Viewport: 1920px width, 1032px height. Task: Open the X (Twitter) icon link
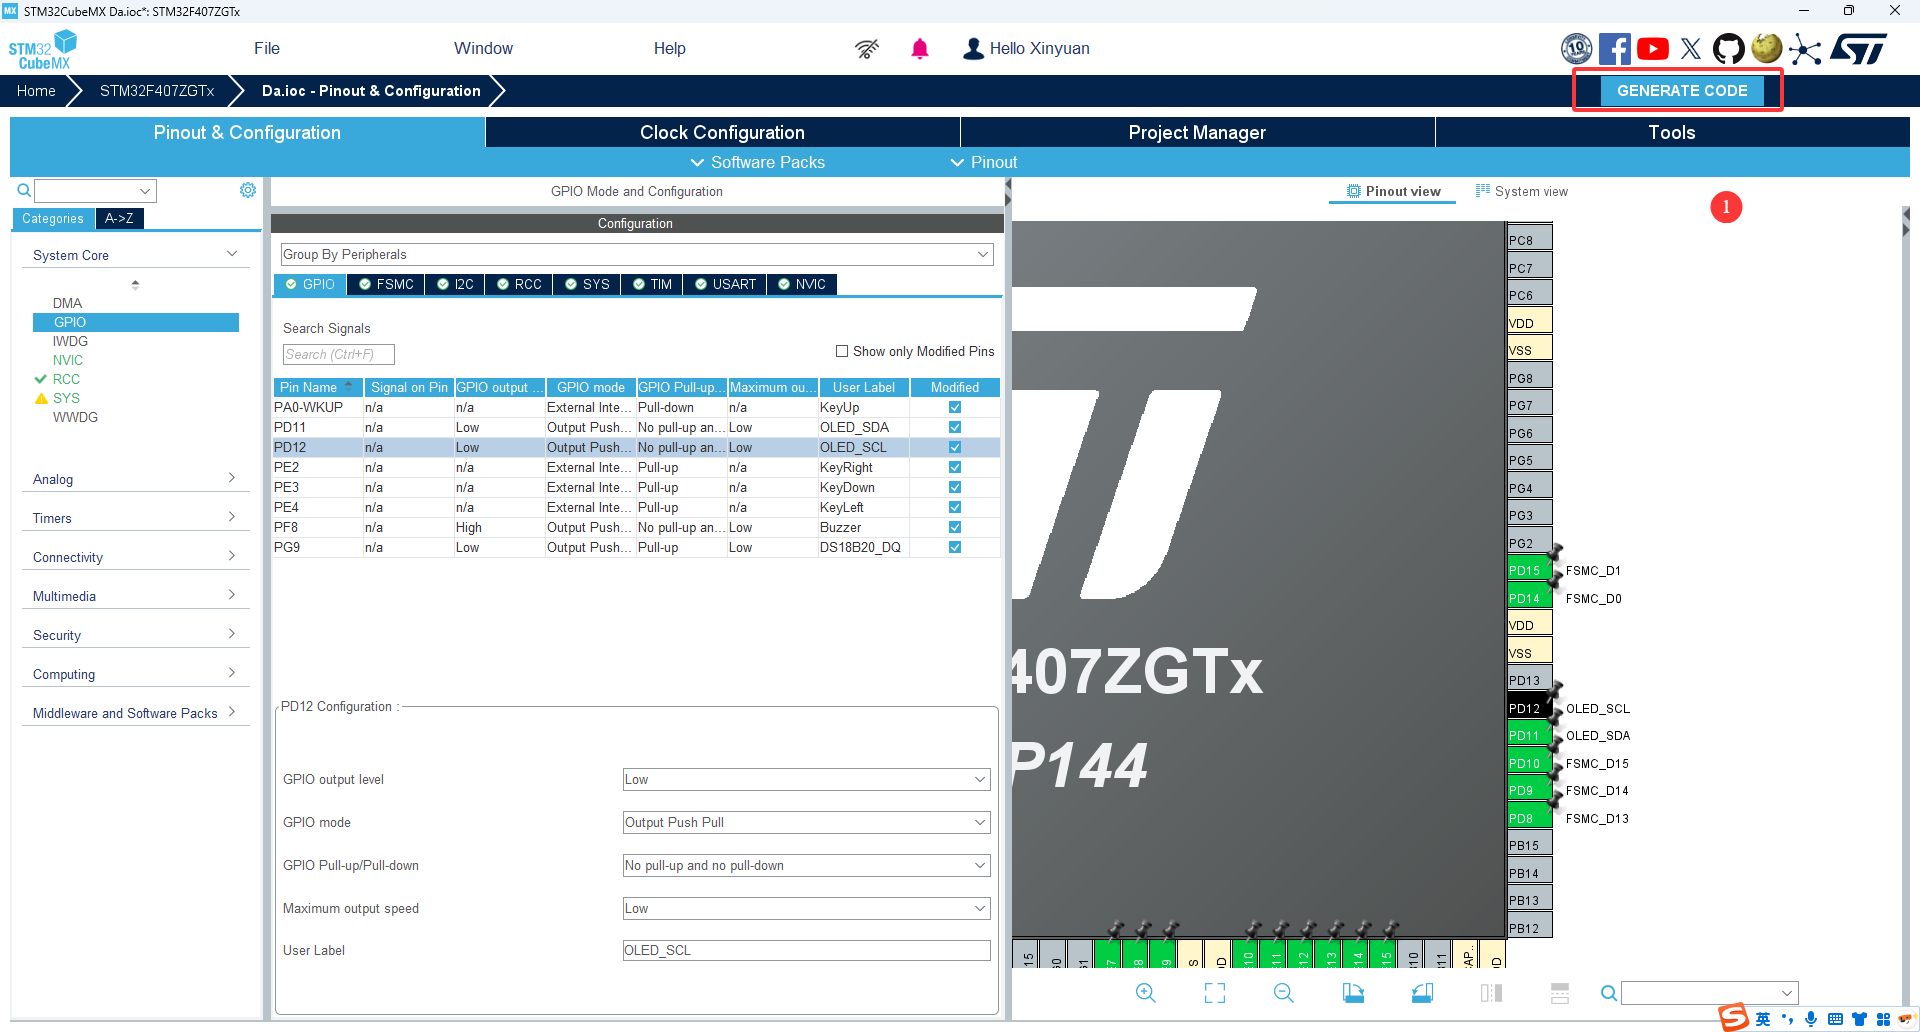[x=1691, y=49]
